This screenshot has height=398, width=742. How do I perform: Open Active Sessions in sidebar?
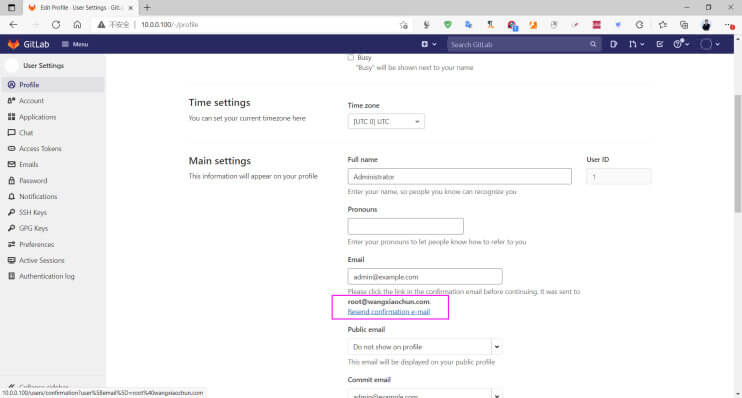pos(52,260)
